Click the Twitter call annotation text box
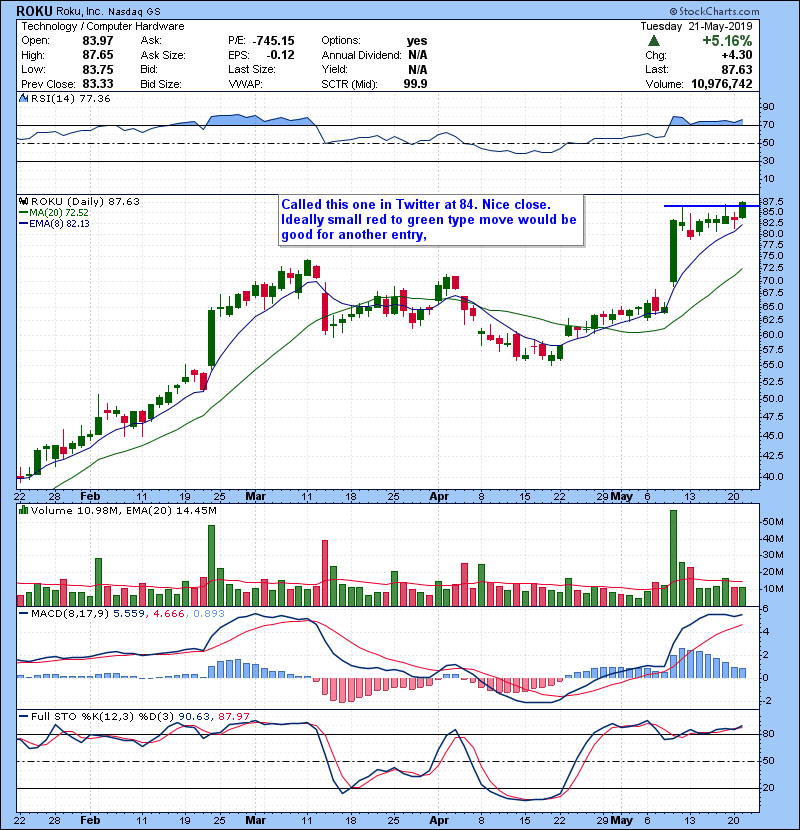800x830 pixels. tap(431, 220)
